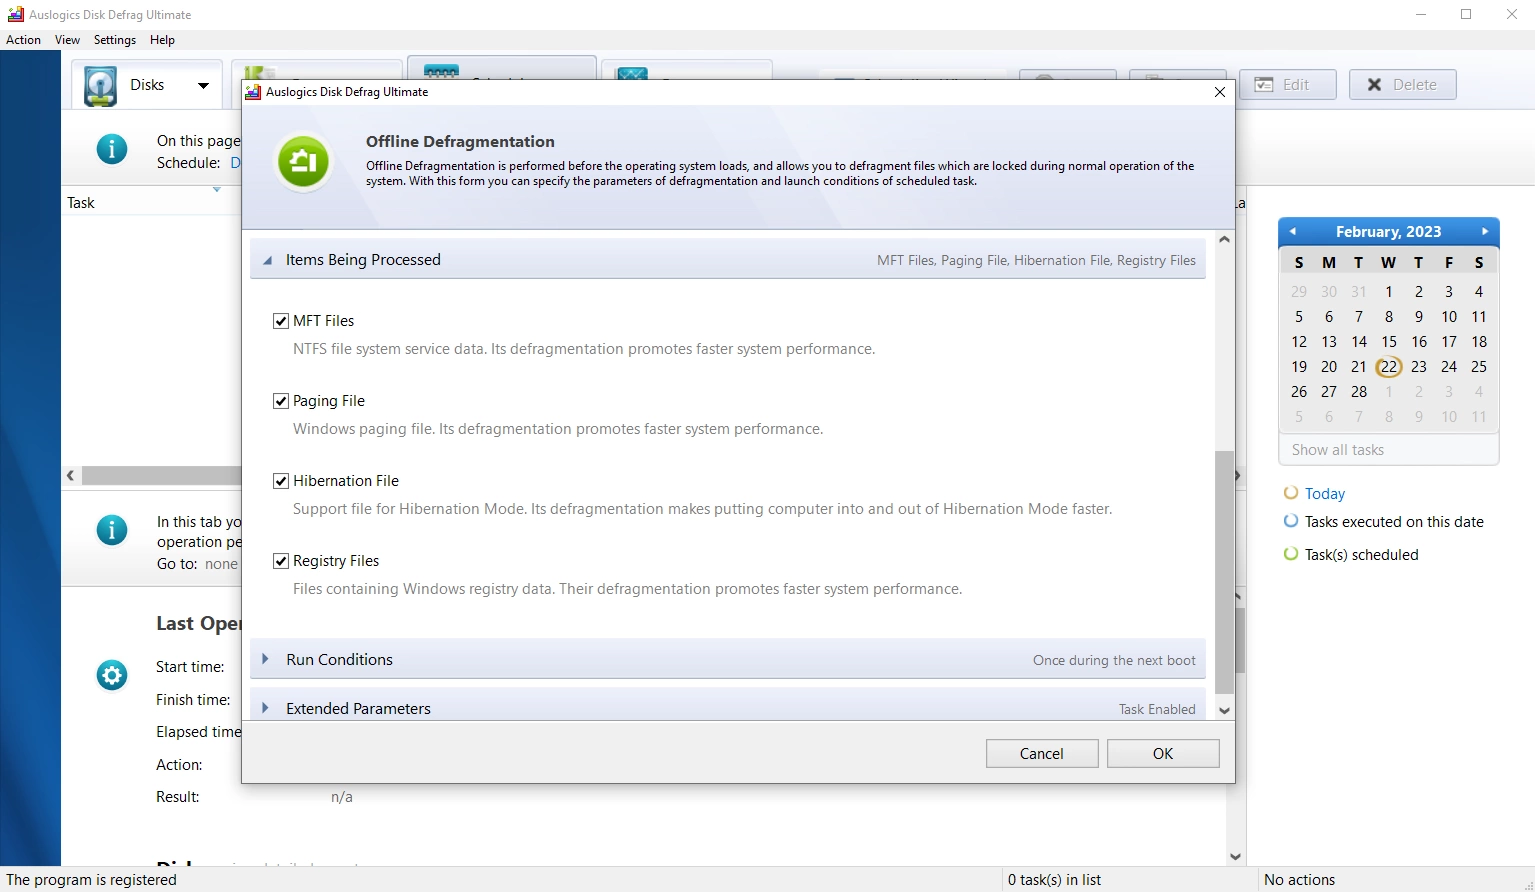
Task: Click the 'February, 2023' calendar title
Action: [x=1388, y=231]
